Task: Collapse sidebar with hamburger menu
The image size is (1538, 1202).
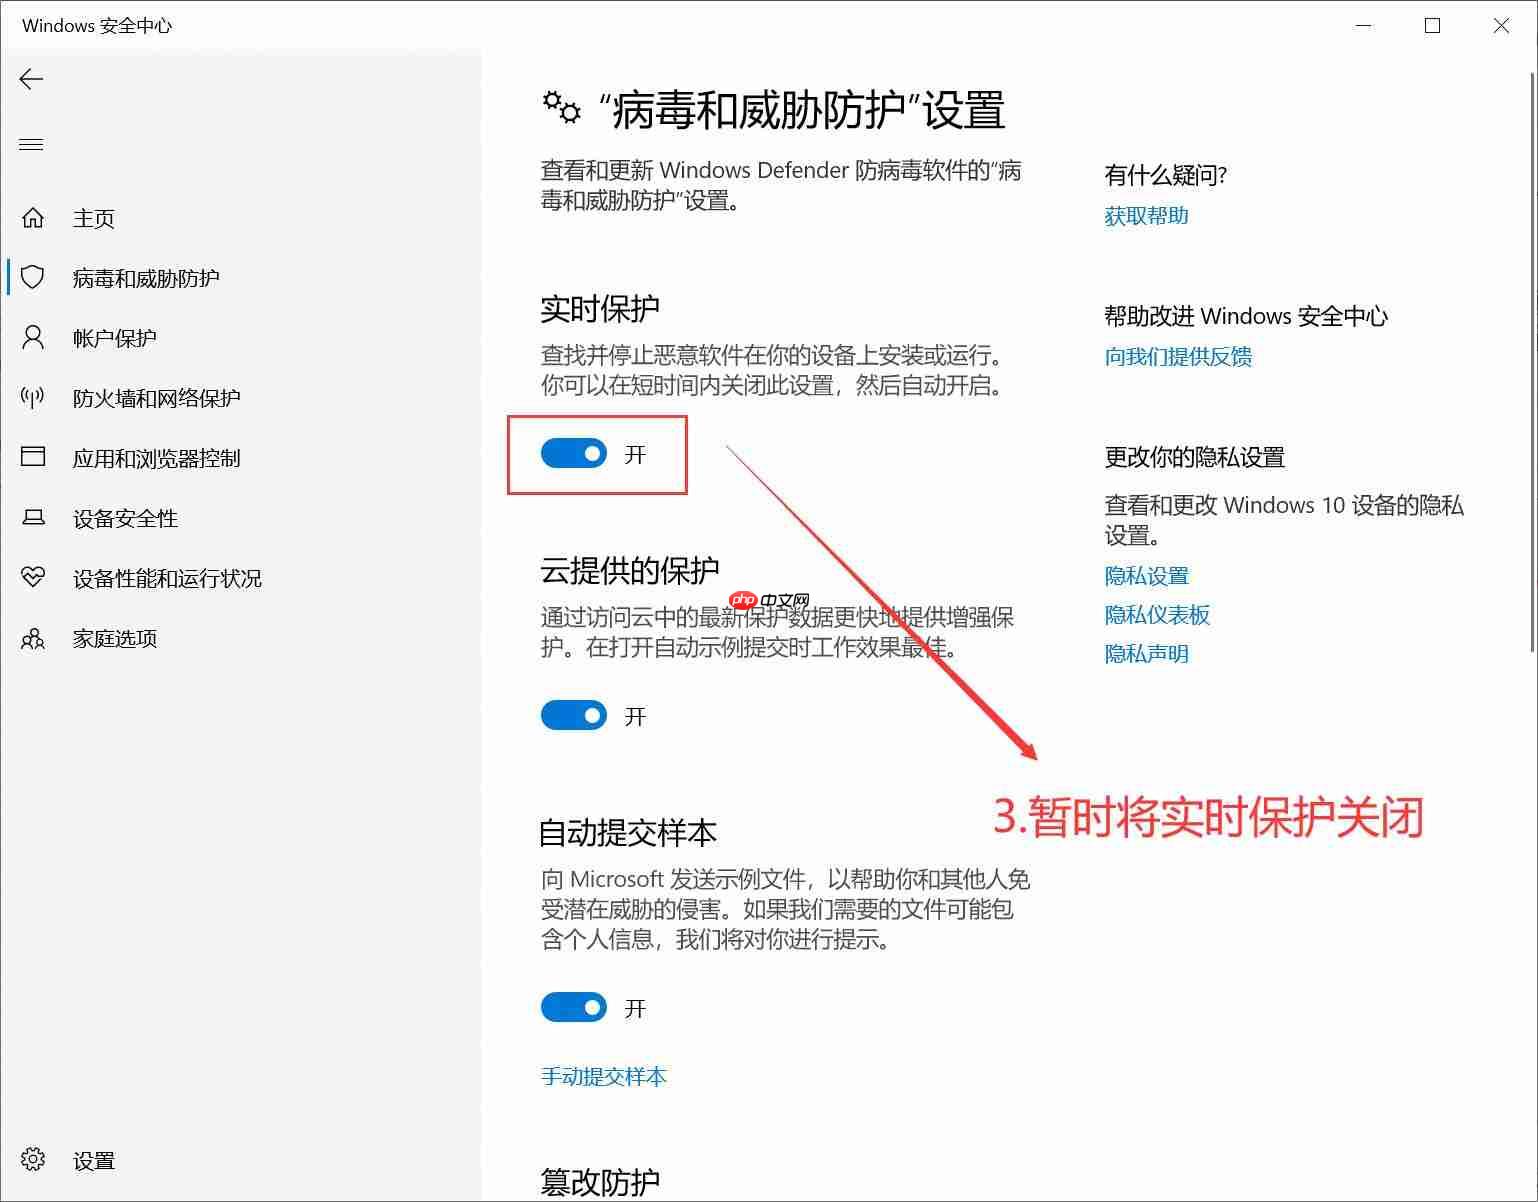Action: 31,144
